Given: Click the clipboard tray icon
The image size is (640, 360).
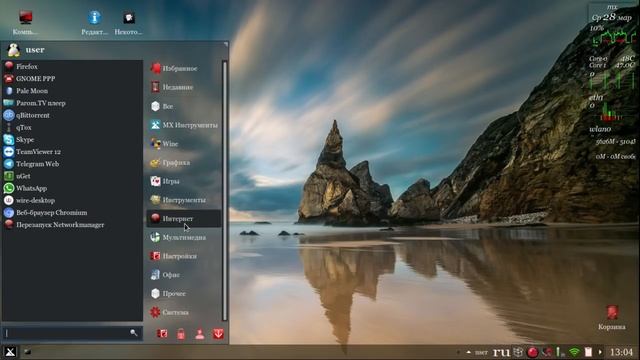Looking at the screenshot, I should pos(588,352).
